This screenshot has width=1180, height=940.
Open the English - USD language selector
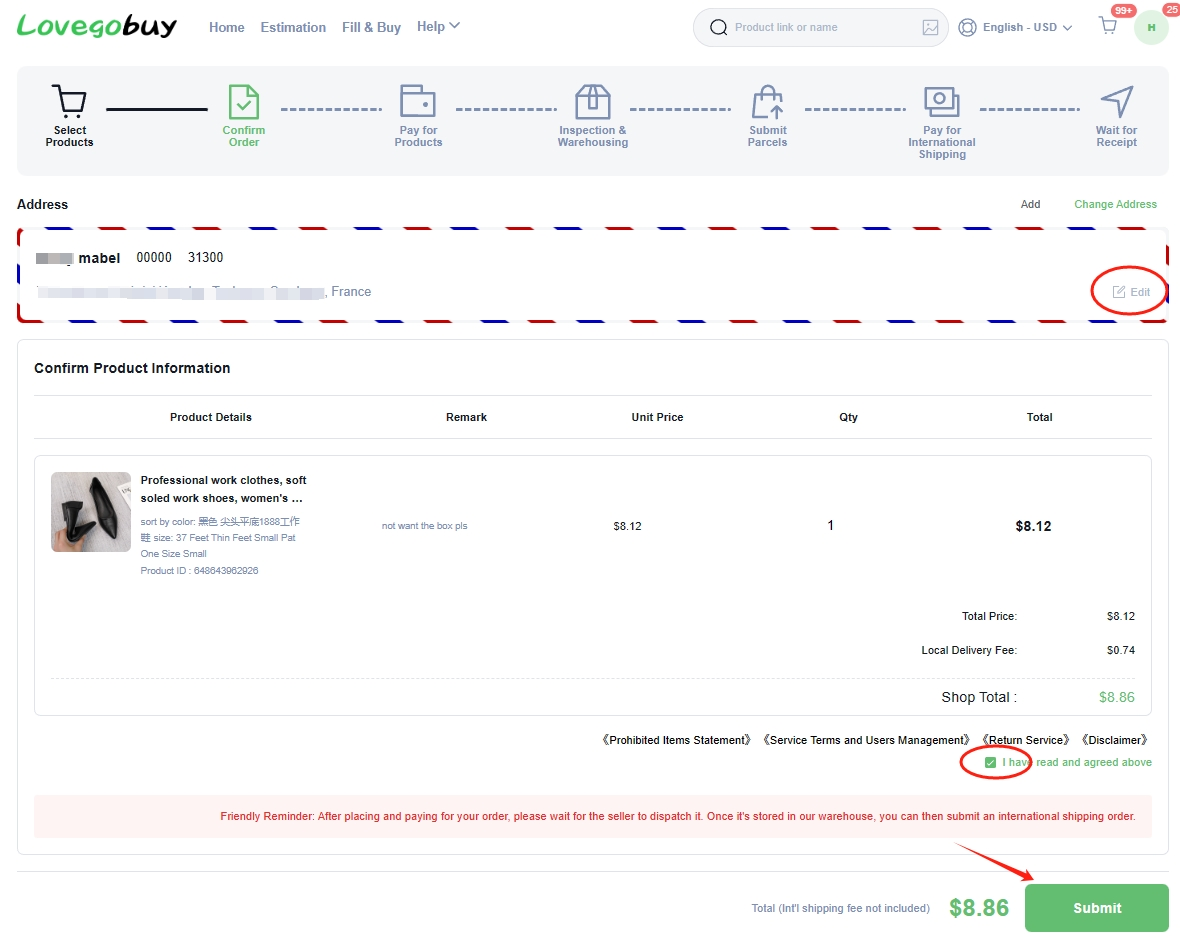[x=1015, y=27]
